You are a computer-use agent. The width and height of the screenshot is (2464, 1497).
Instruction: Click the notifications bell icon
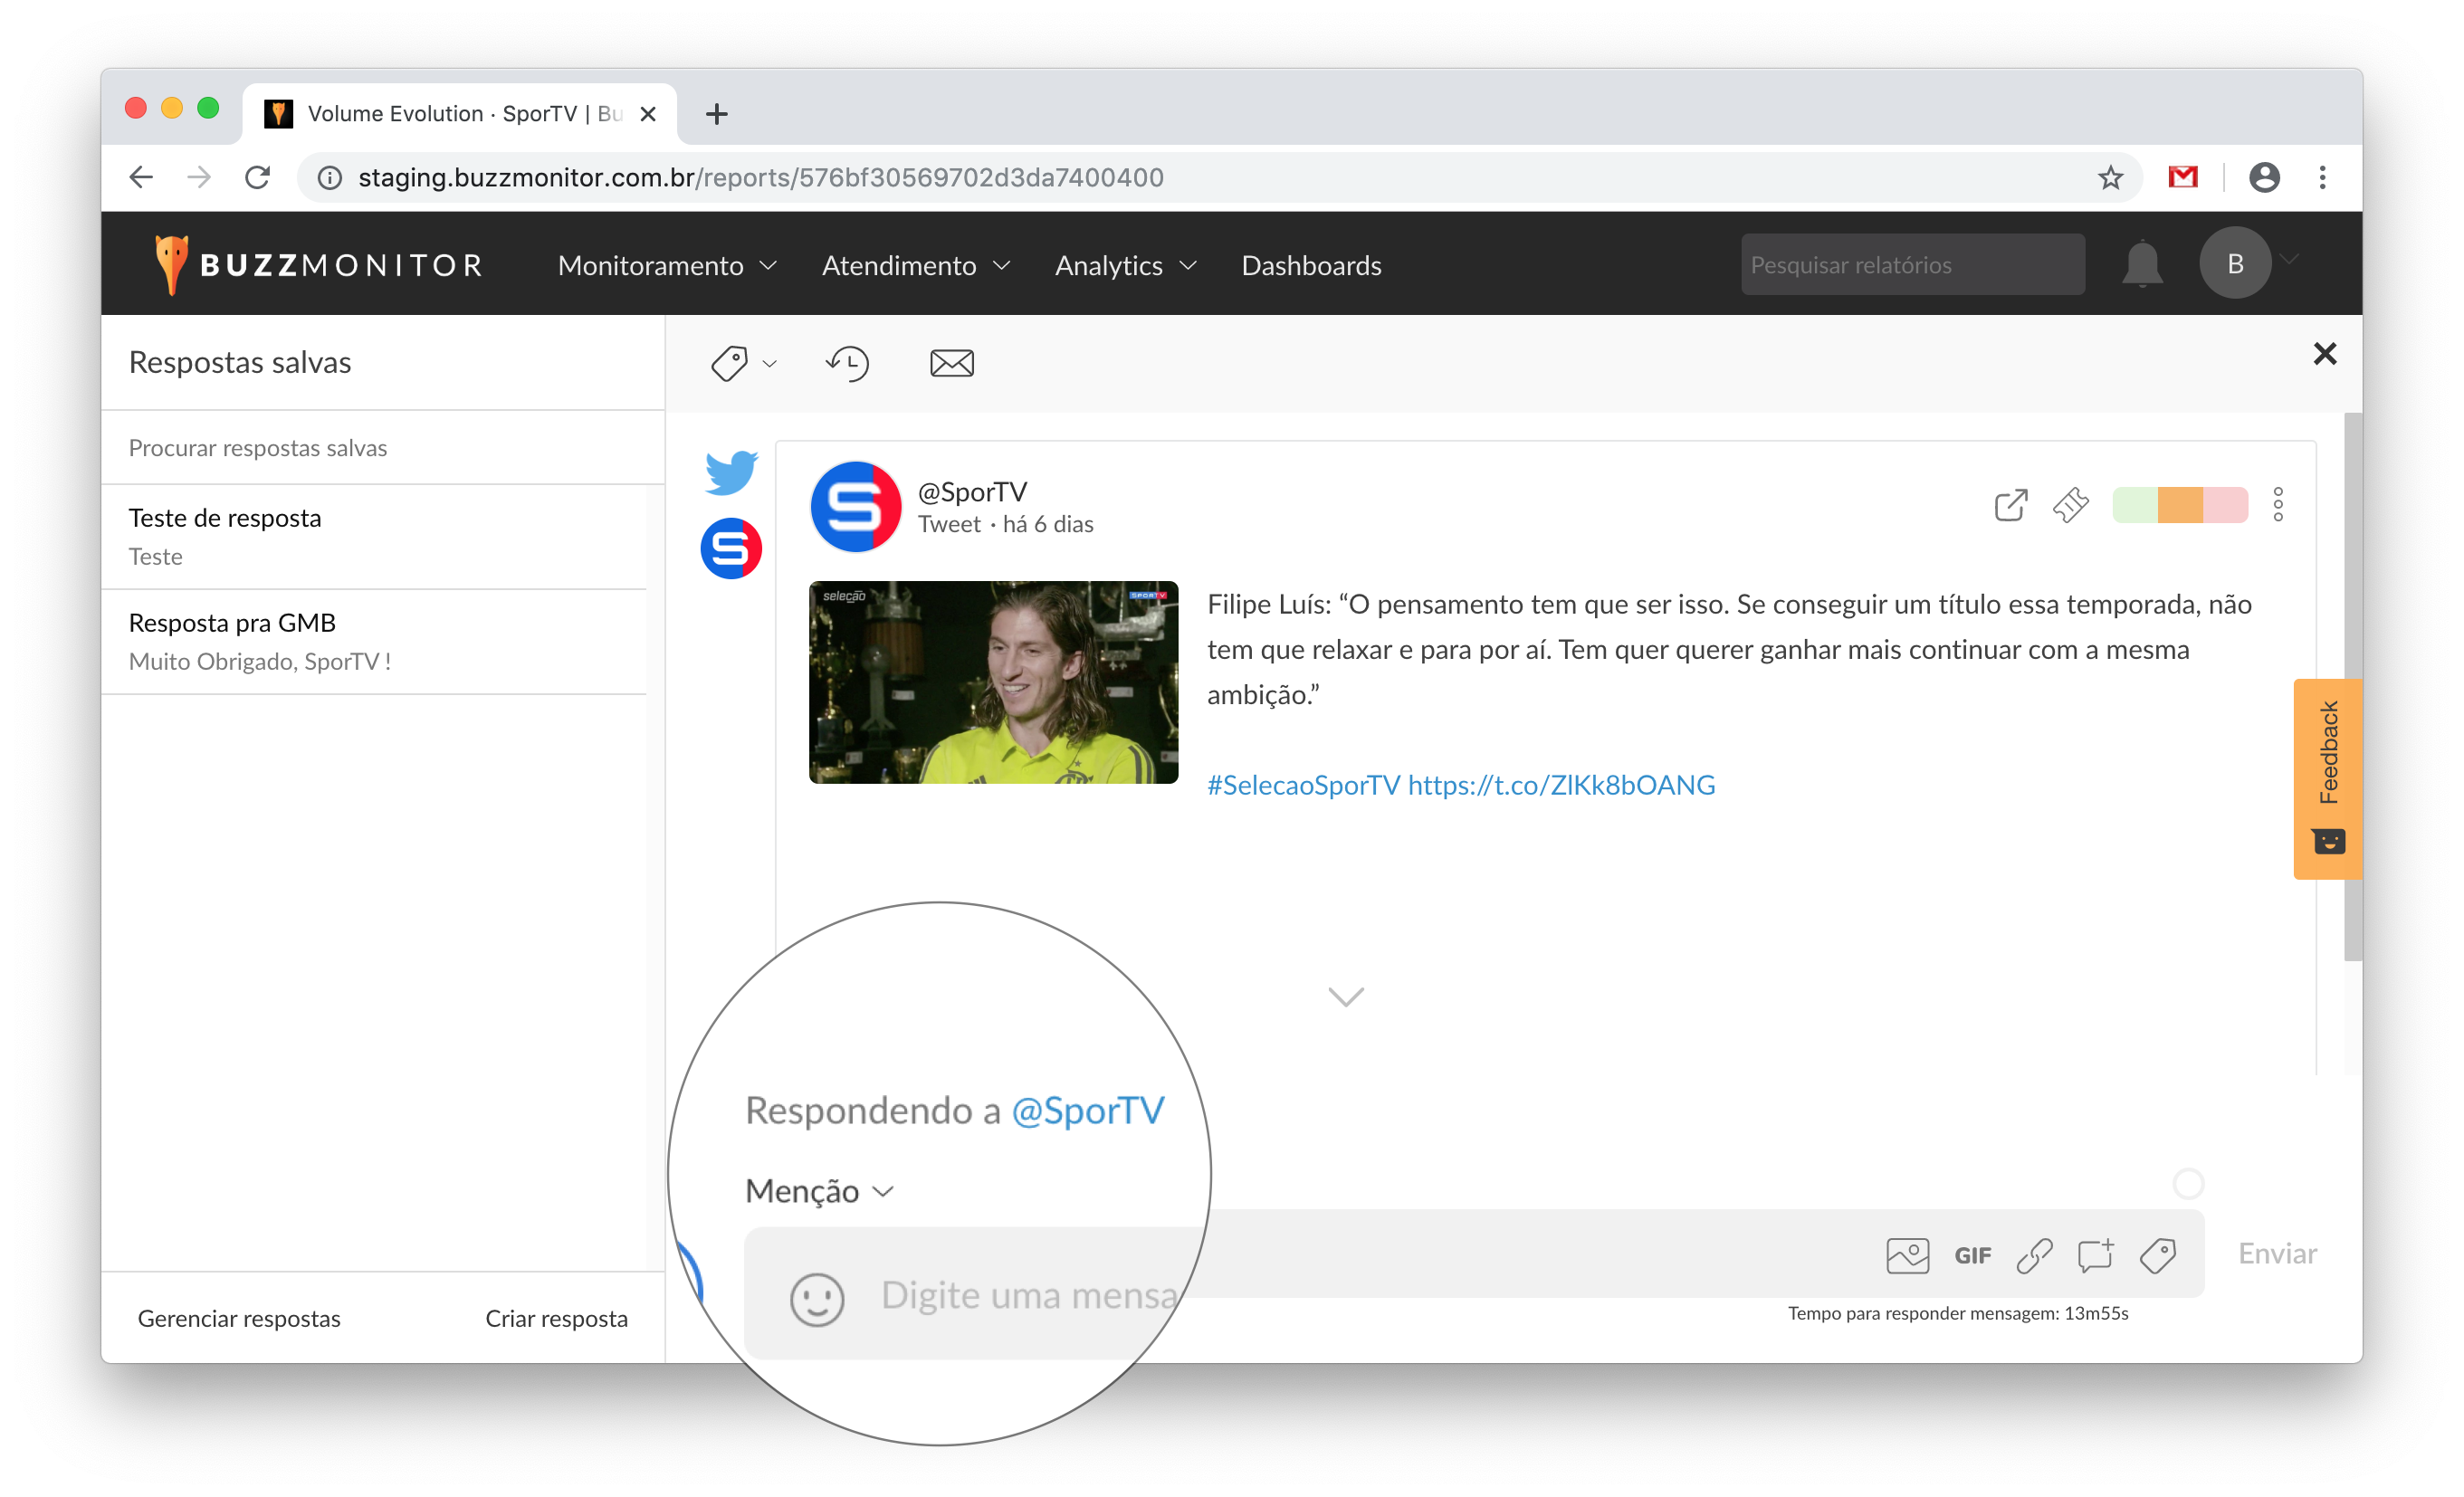click(x=2142, y=265)
